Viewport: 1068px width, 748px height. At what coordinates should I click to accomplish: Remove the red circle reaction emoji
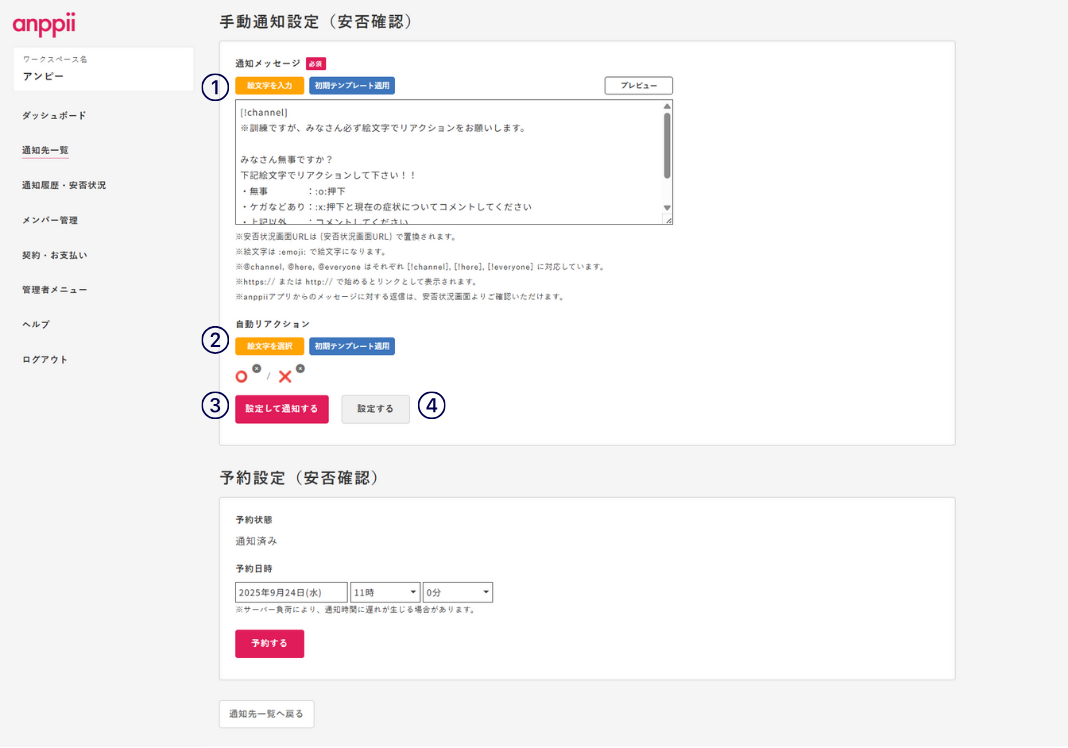coord(257,369)
